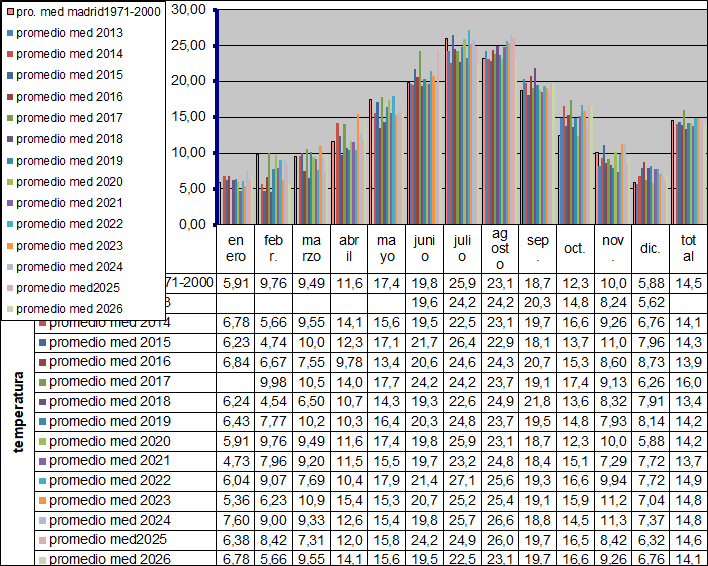Select the pro. med madrid1971-2000 legend entry

coord(84,10)
